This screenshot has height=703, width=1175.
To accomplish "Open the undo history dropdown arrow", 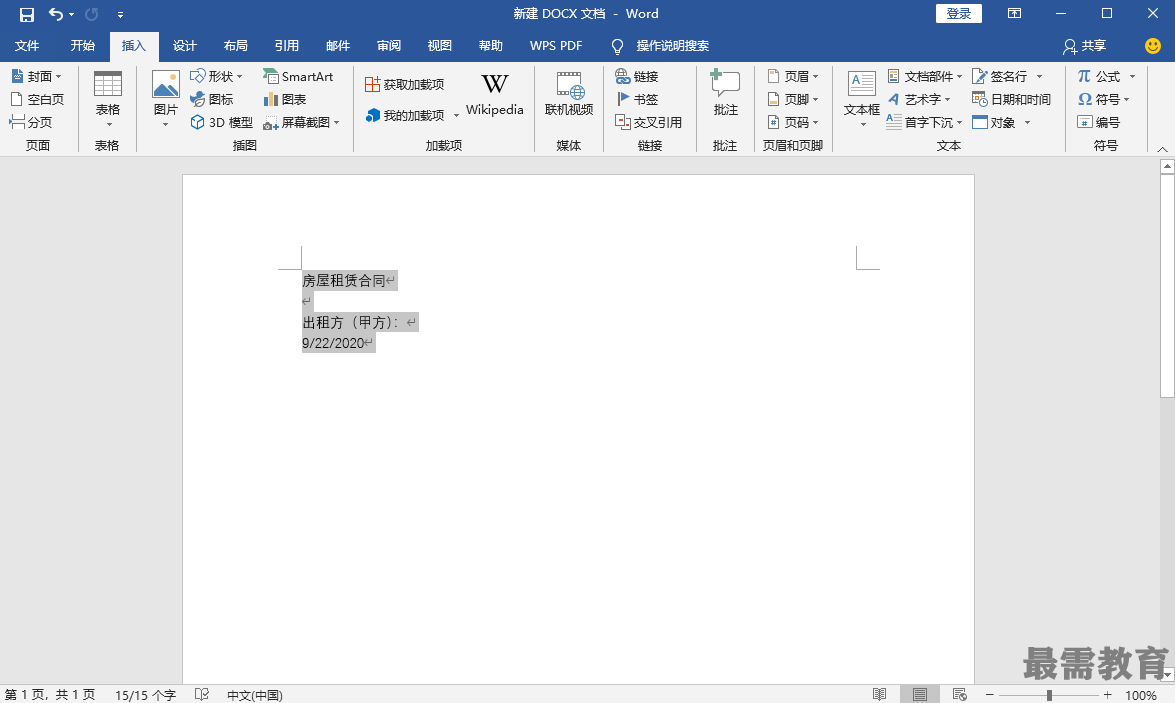I will [72, 14].
